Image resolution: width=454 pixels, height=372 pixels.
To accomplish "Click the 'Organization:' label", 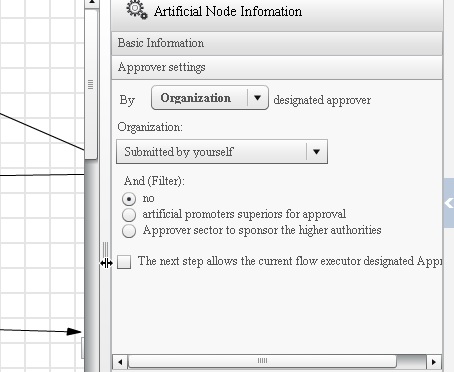I will point(150,127).
